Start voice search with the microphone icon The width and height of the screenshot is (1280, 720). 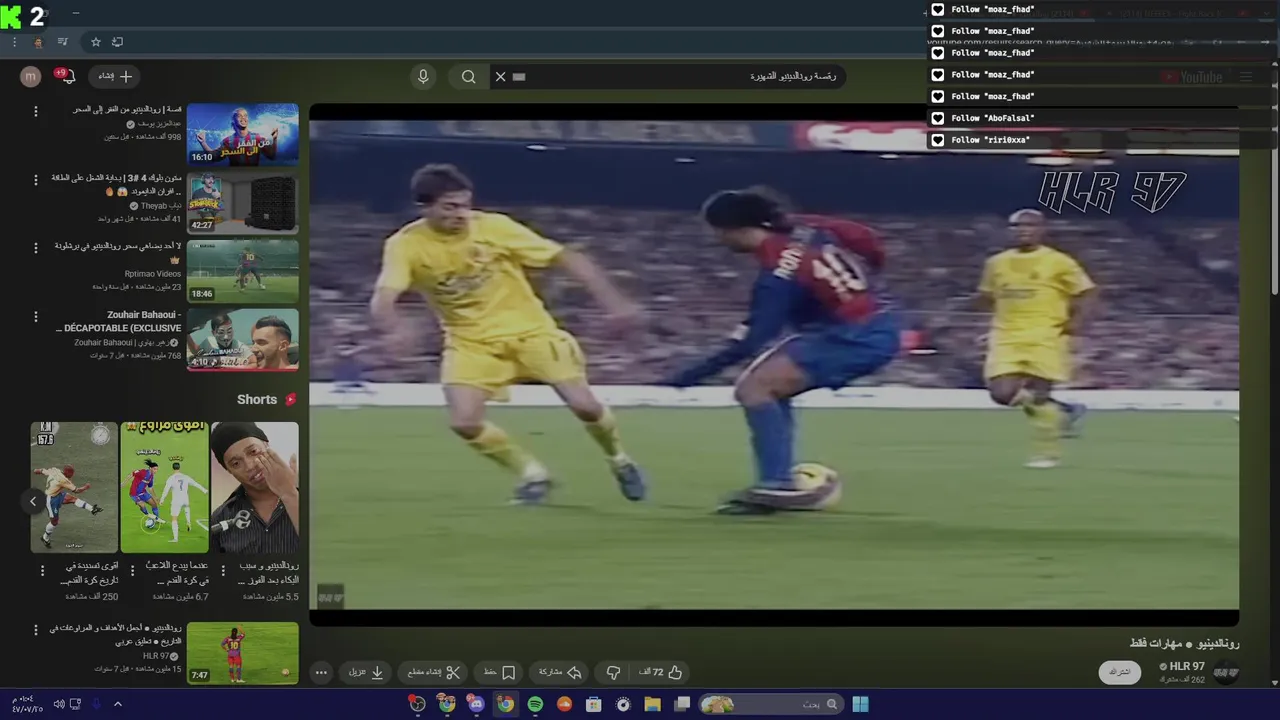[x=423, y=76]
